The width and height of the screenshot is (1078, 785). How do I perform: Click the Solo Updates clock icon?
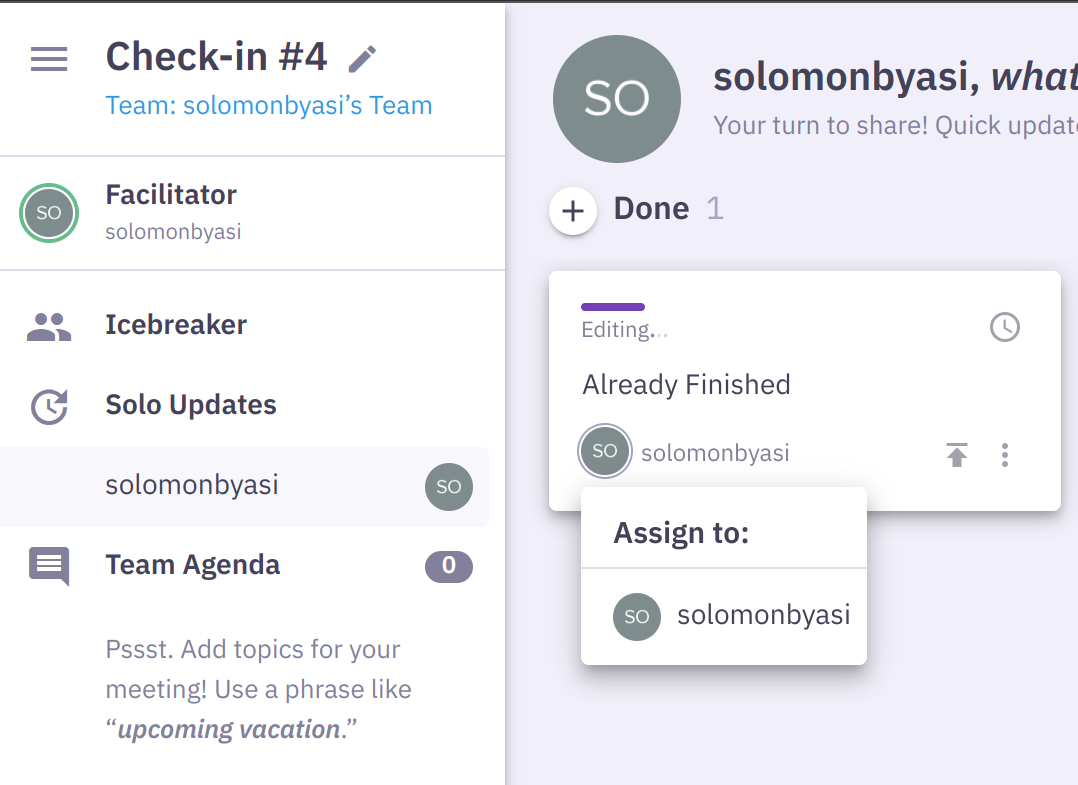pos(48,404)
